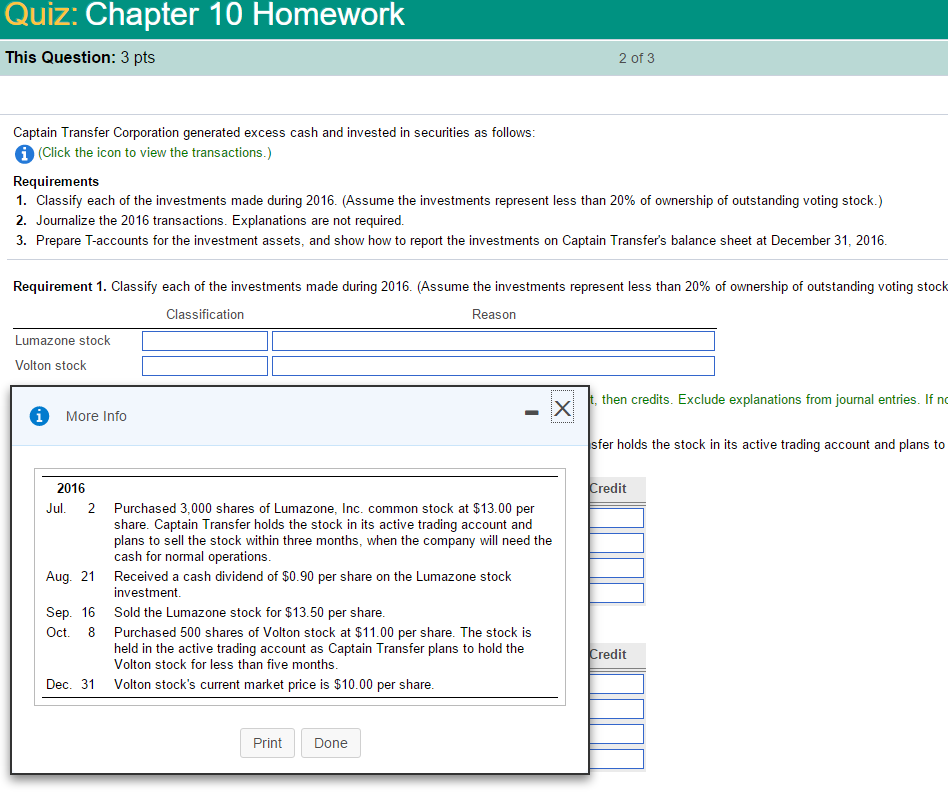Select the third Credit field under lower journal

click(x=621, y=733)
